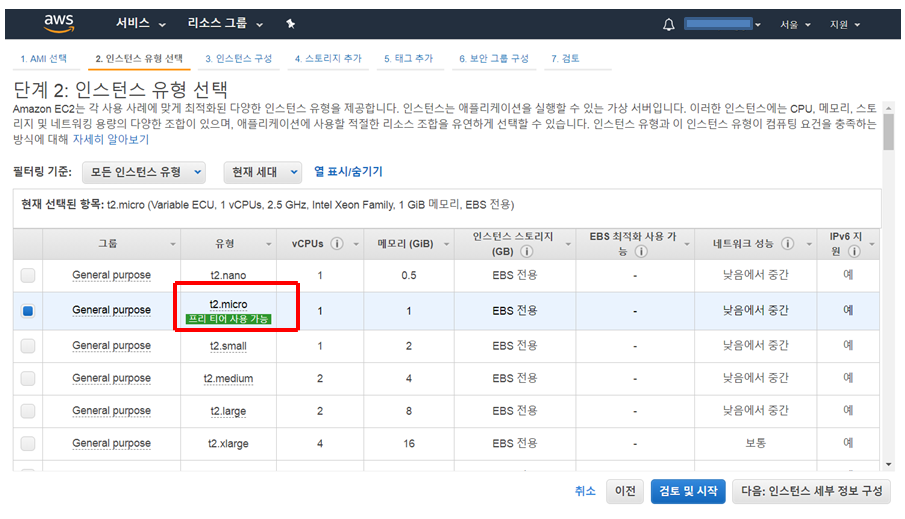Click the 보통 network performance cell
905x519 pixels.
coord(756,443)
